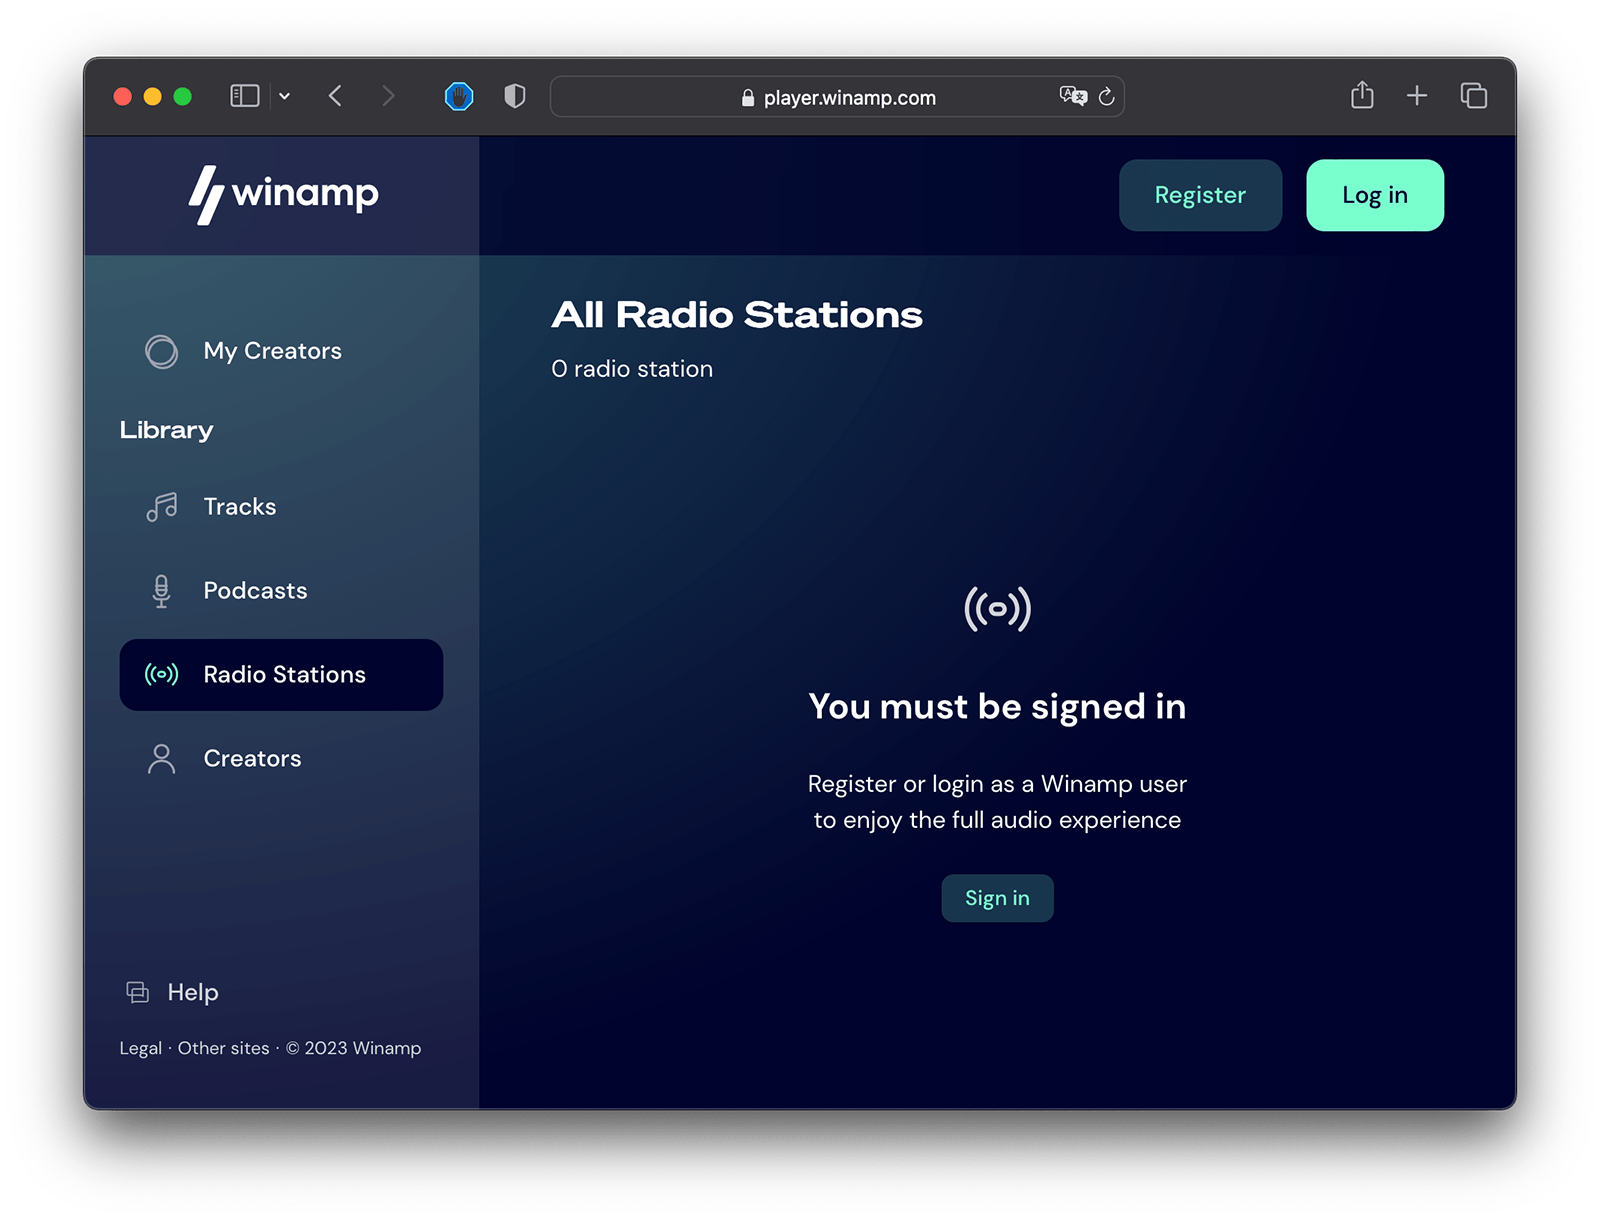This screenshot has height=1220, width=1600.
Task: Open the privacy report shield icon
Action: (515, 96)
